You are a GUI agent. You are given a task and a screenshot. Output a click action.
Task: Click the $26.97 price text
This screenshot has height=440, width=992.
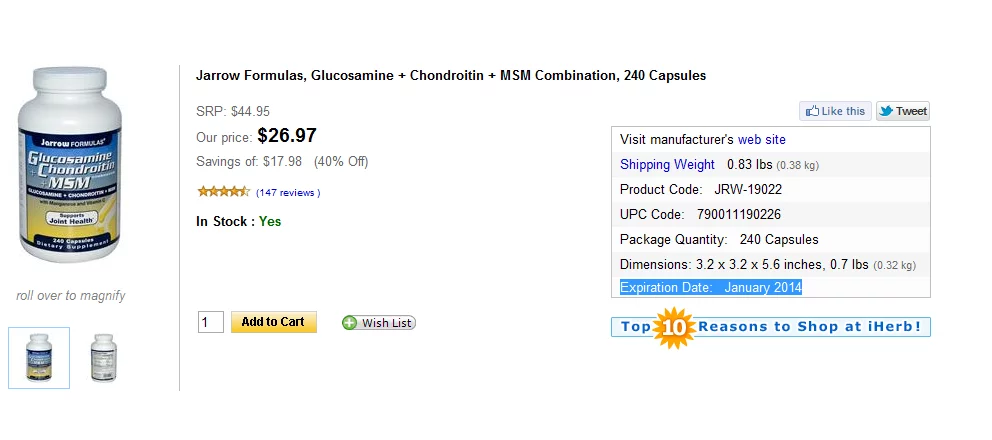287,135
